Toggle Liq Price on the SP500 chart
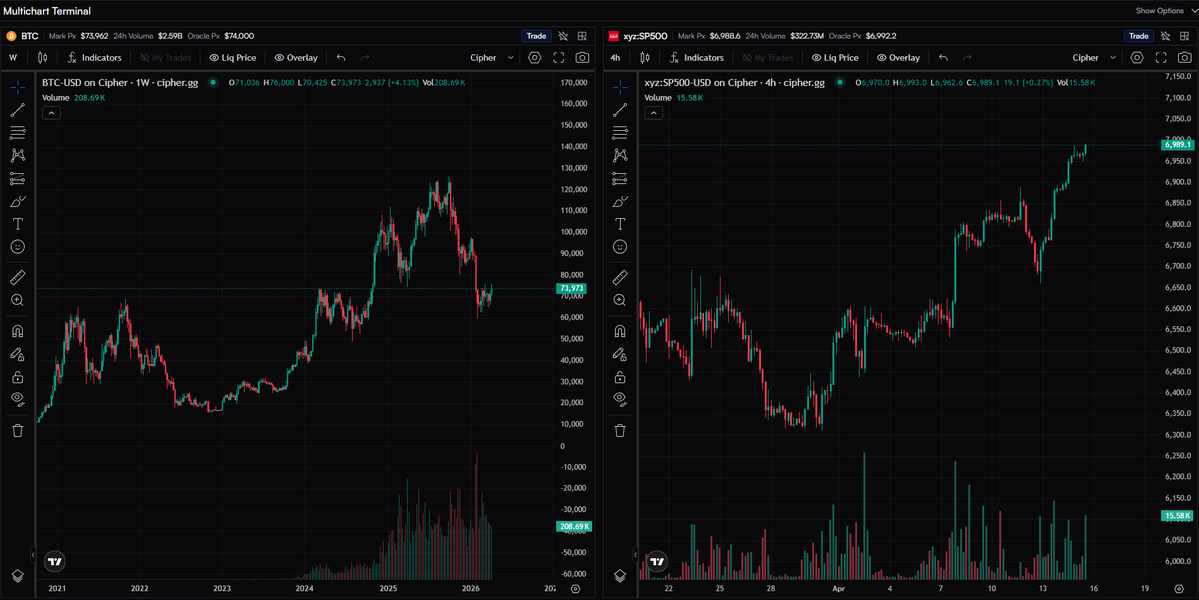The image size is (1199, 600). click(835, 57)
